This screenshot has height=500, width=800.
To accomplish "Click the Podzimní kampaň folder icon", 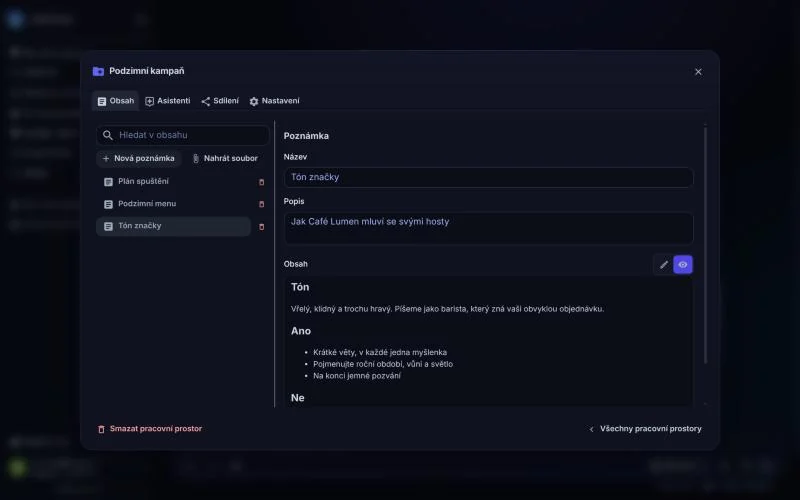I will pos(98,71).
